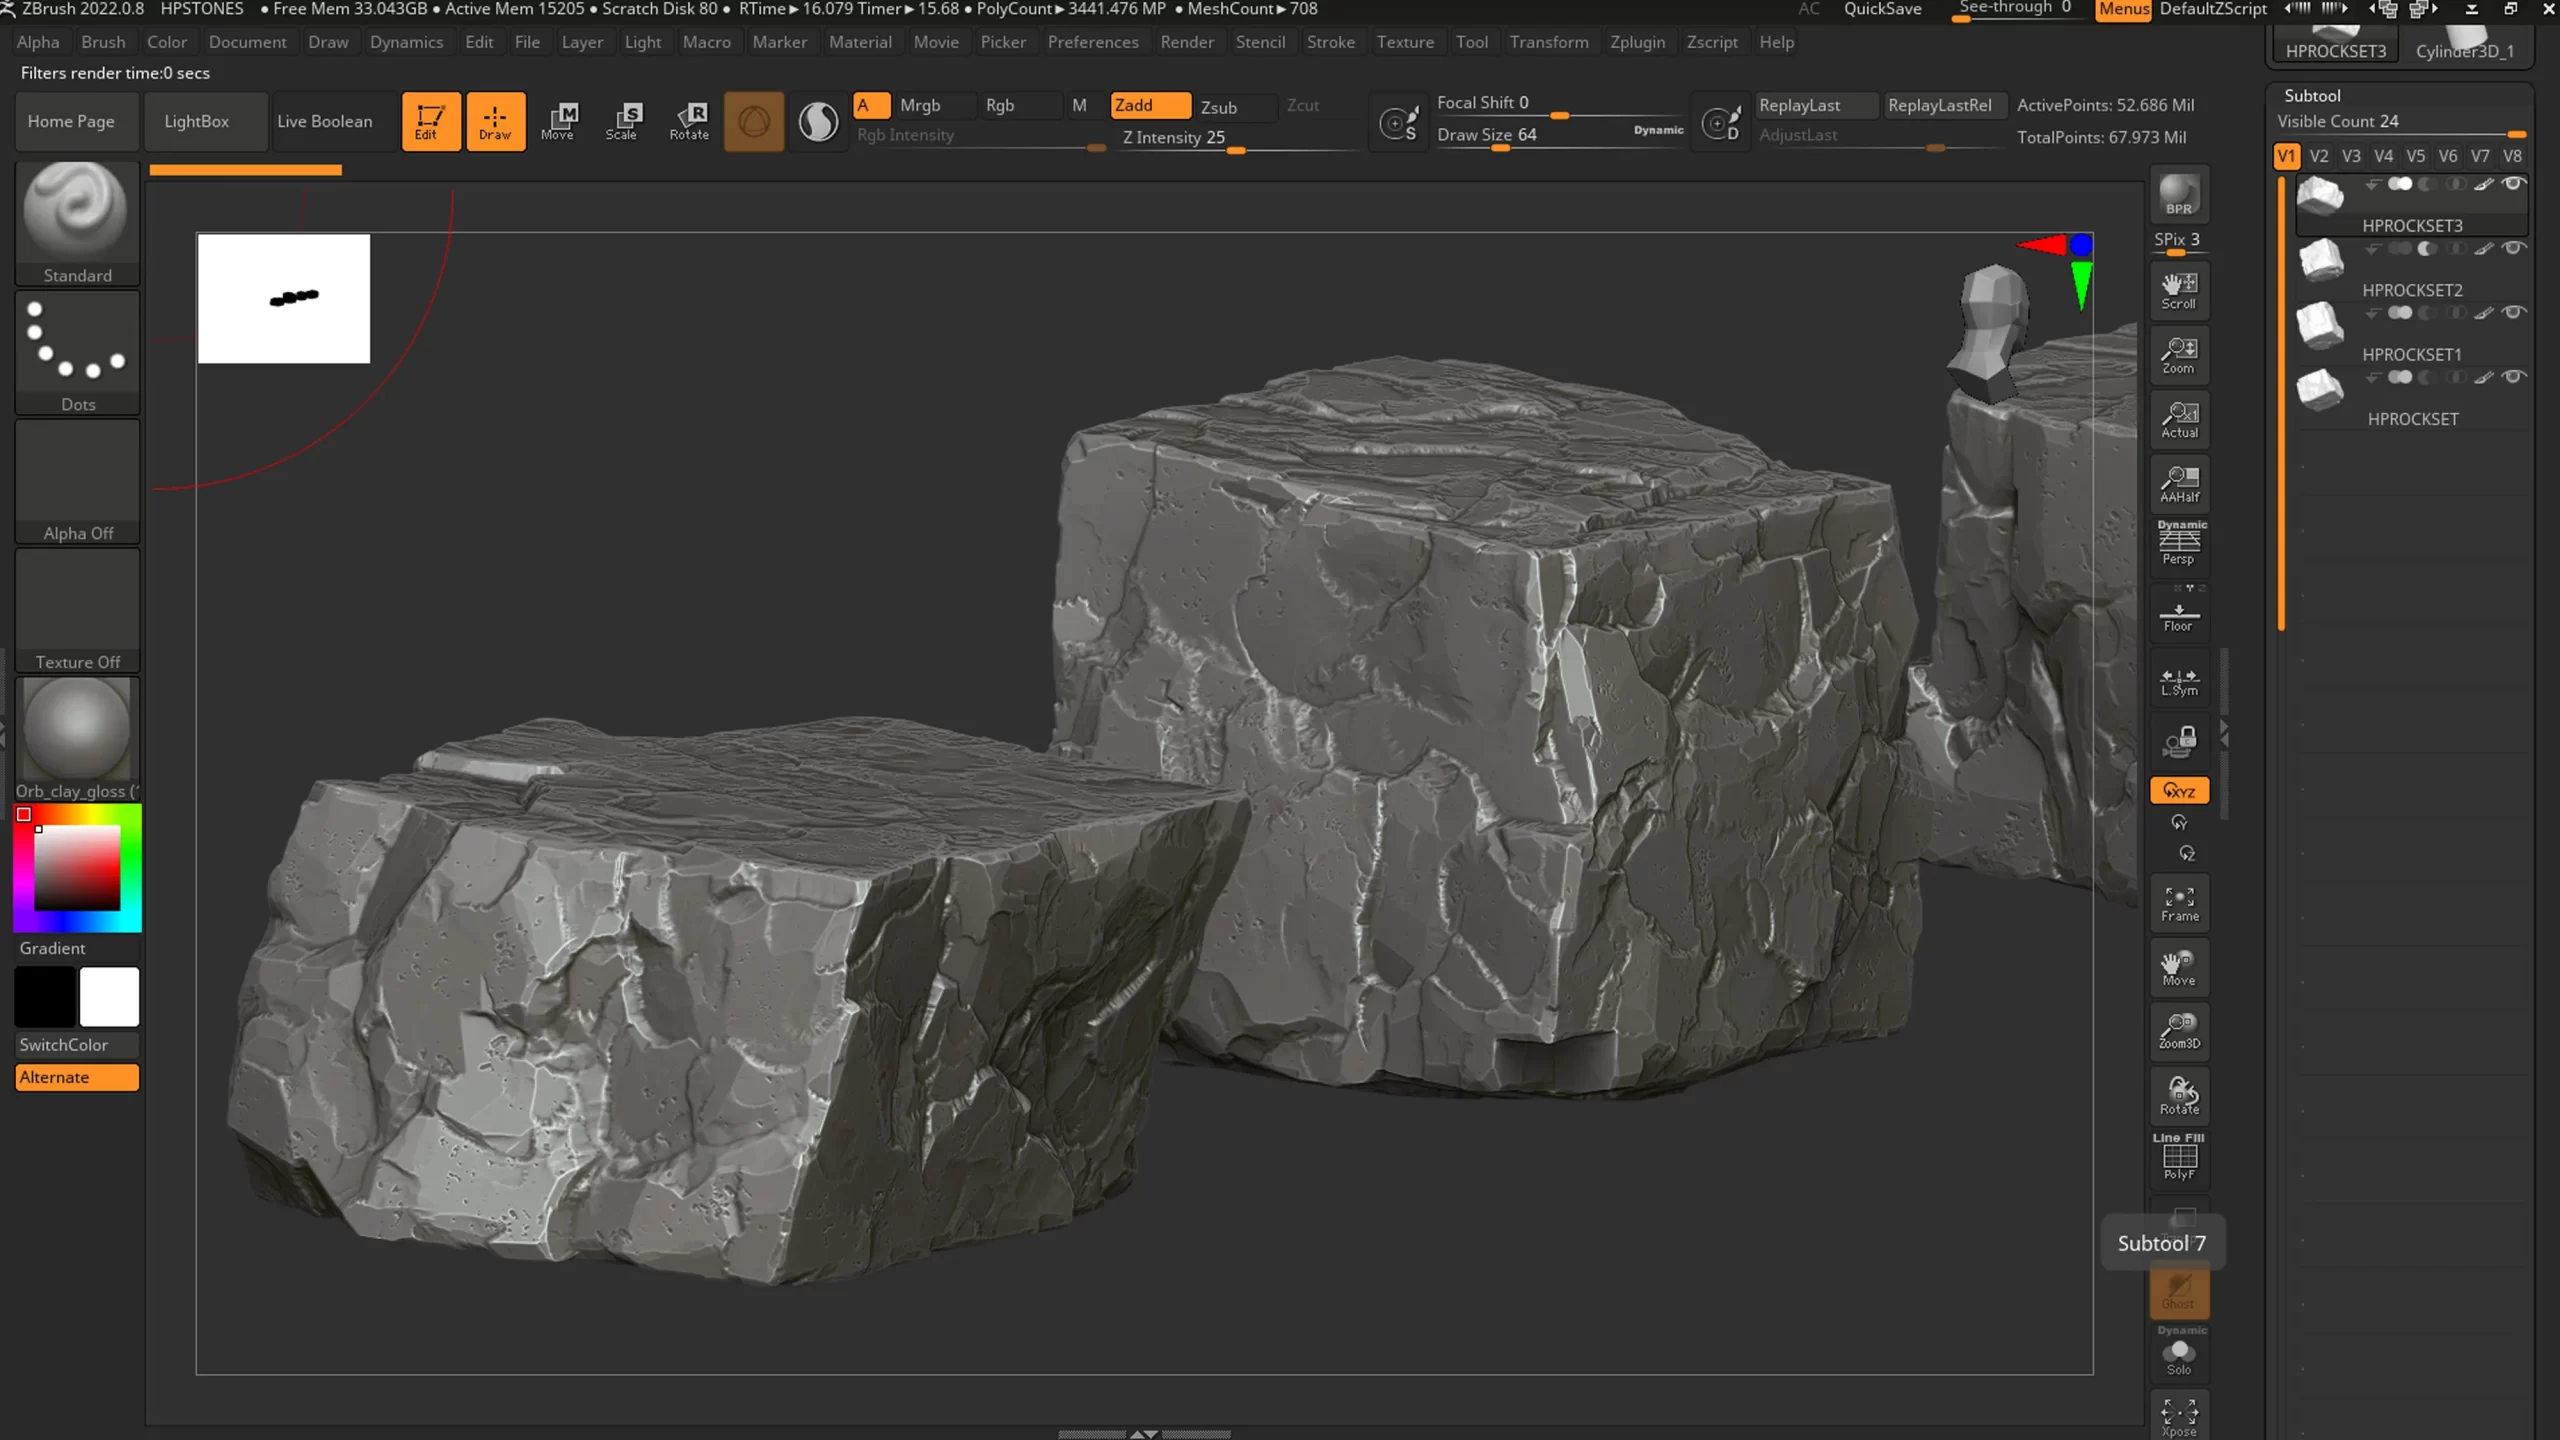Toggle Solo mode
Viewport: 2560px width, 1440px height.
click(2179, 1352)
